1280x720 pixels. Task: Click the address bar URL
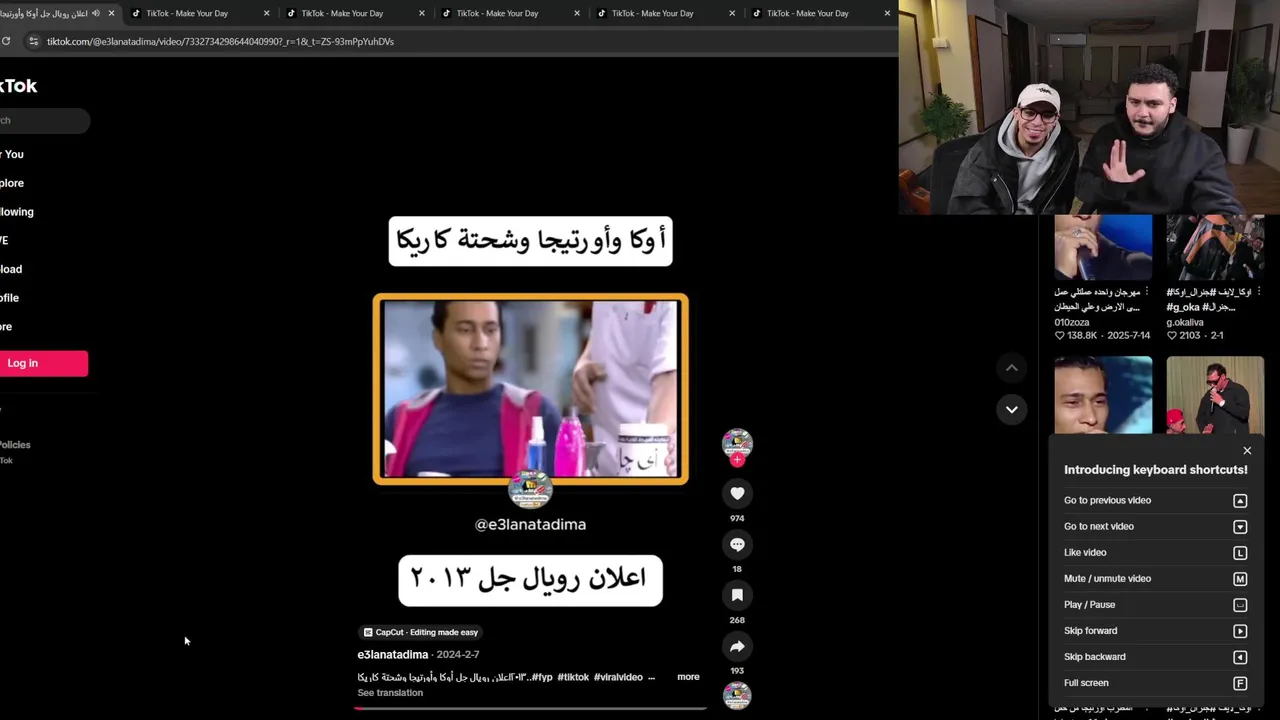pos(220,41)
